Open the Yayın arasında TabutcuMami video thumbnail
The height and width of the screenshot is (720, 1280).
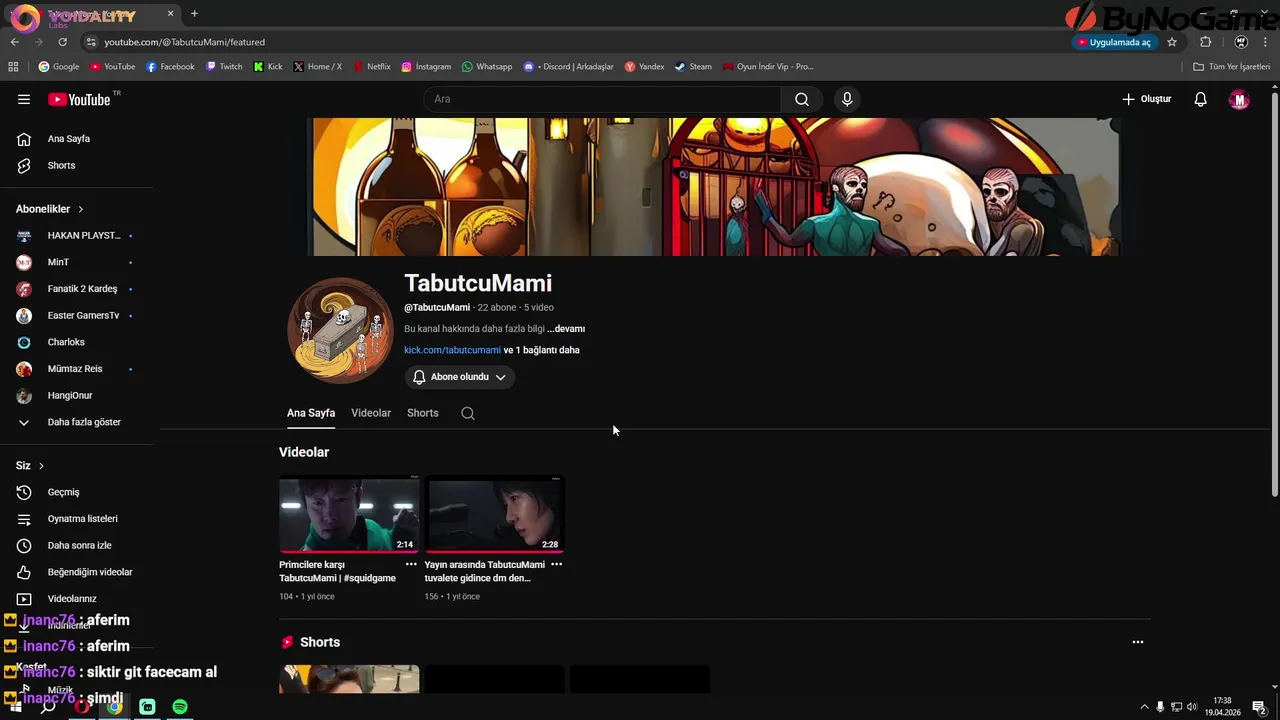pos(495,514)
